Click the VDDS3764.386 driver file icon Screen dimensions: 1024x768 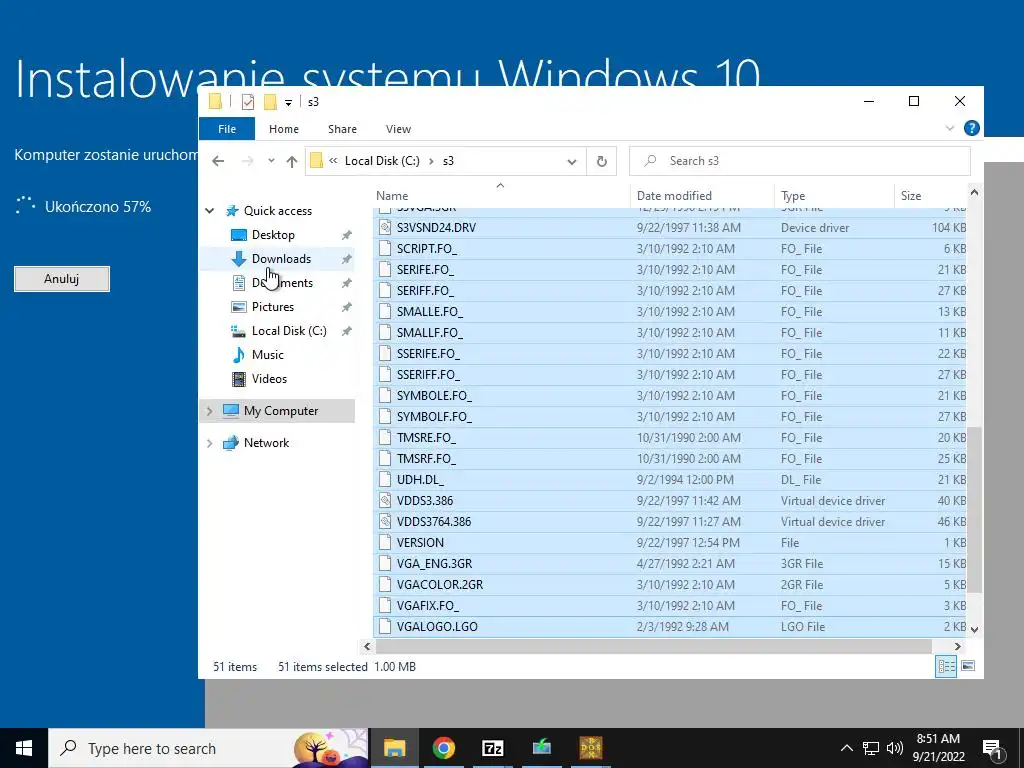point(385,522)
